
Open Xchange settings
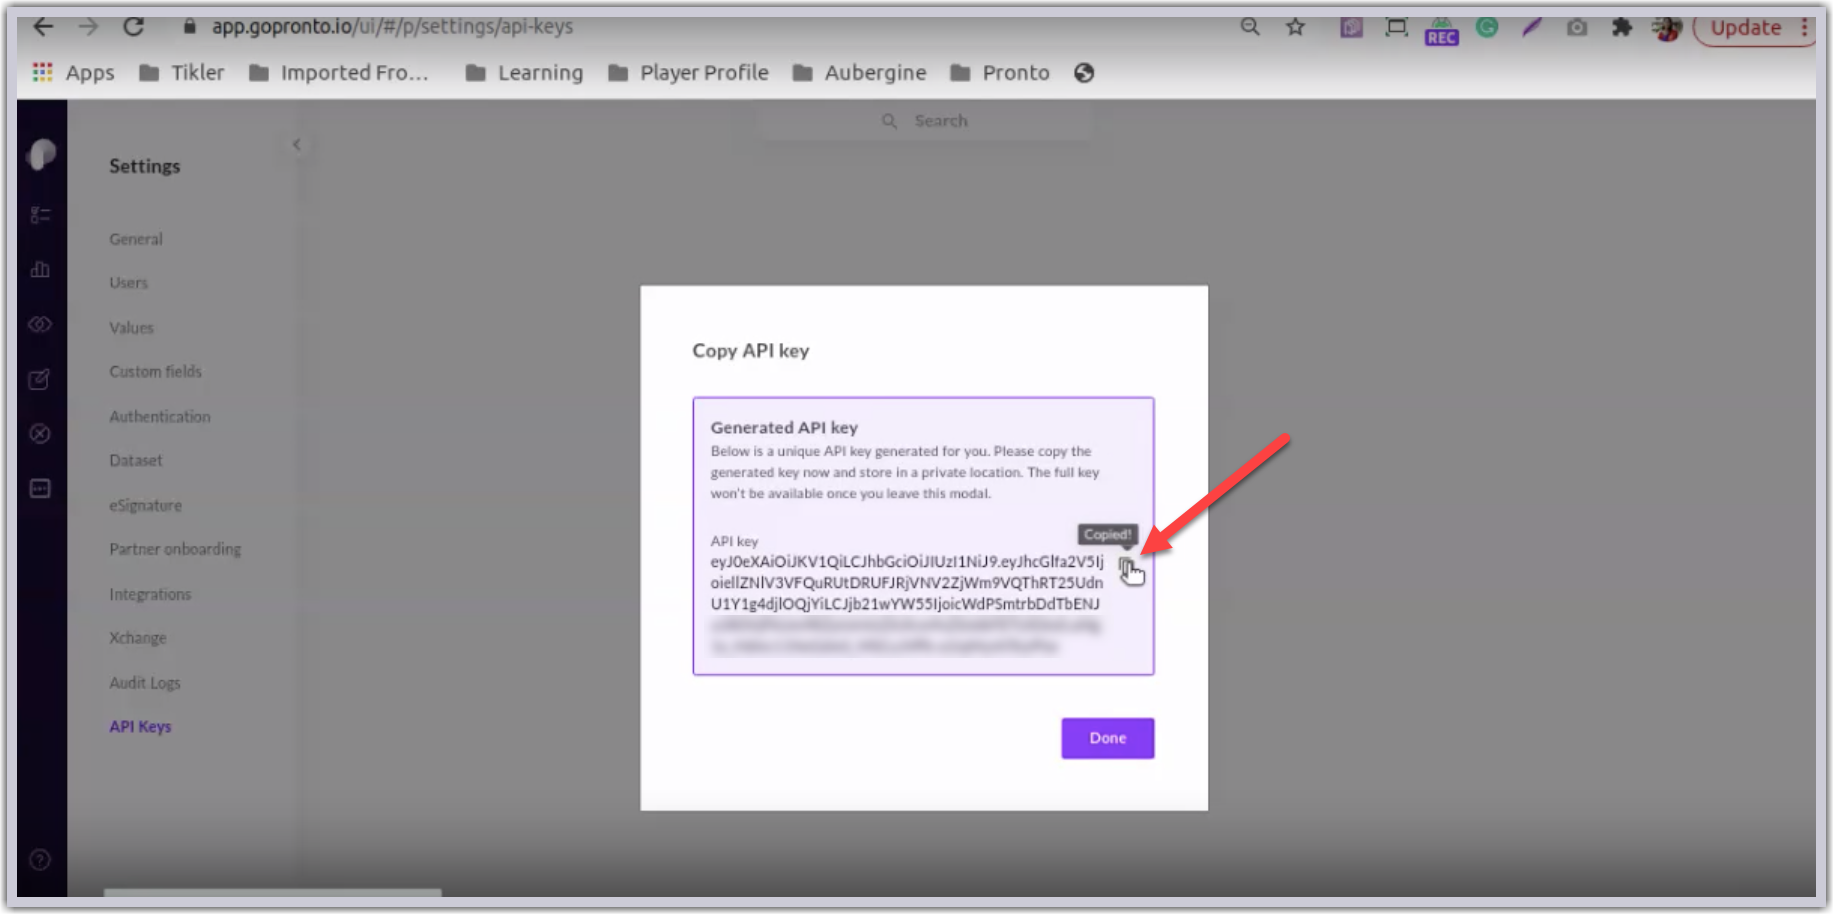138,638
